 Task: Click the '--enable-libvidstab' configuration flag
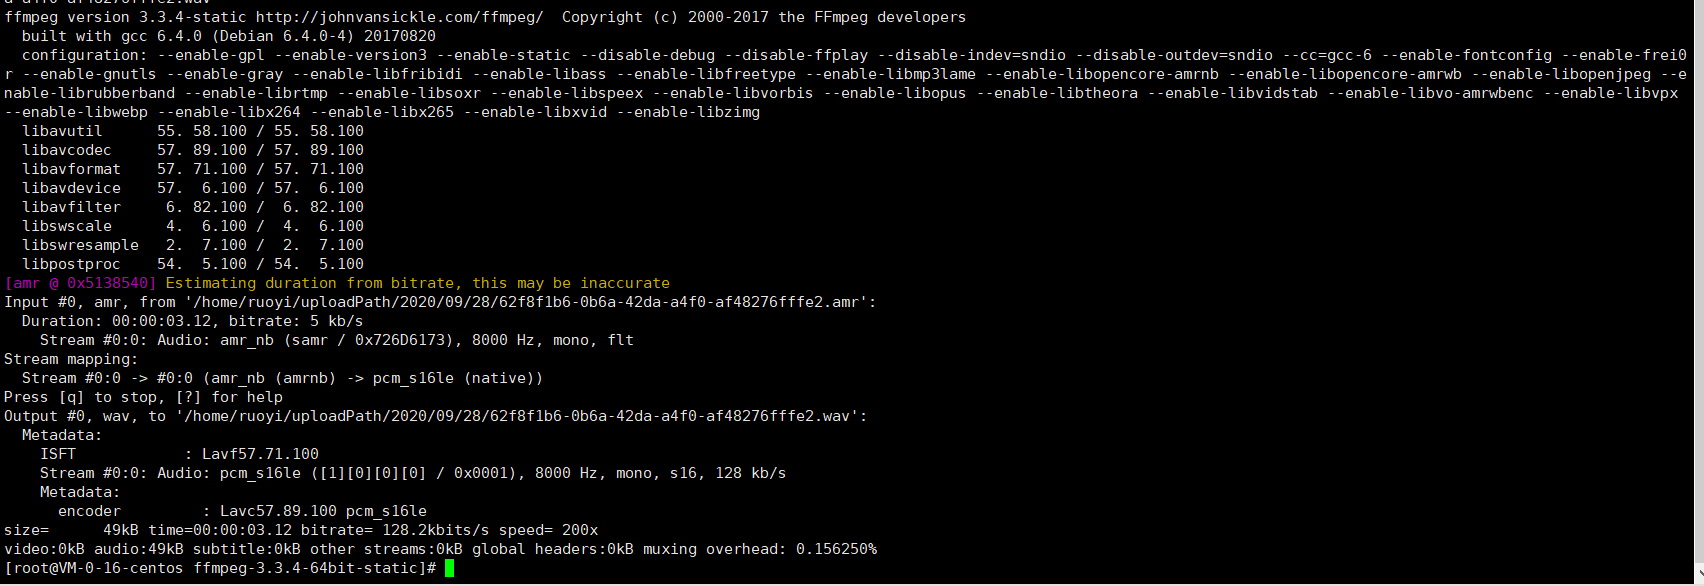tap(1233, 93)
